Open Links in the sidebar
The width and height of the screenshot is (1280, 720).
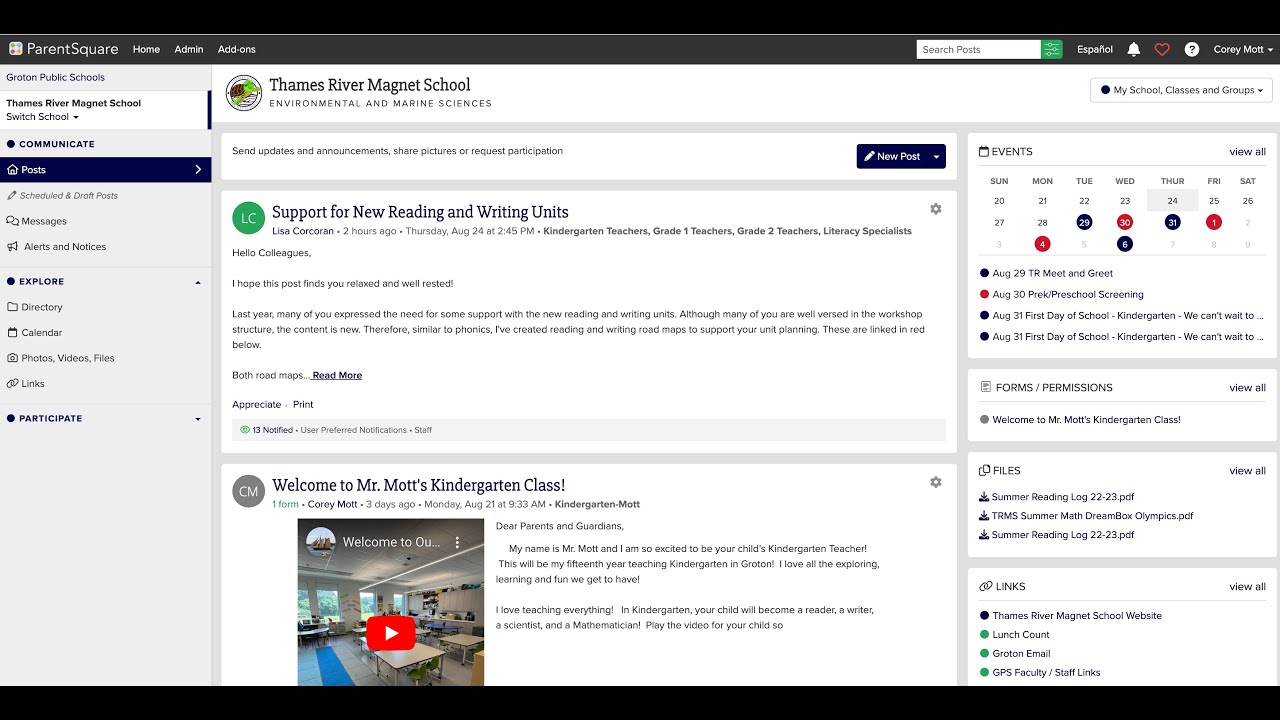point(26,384)
